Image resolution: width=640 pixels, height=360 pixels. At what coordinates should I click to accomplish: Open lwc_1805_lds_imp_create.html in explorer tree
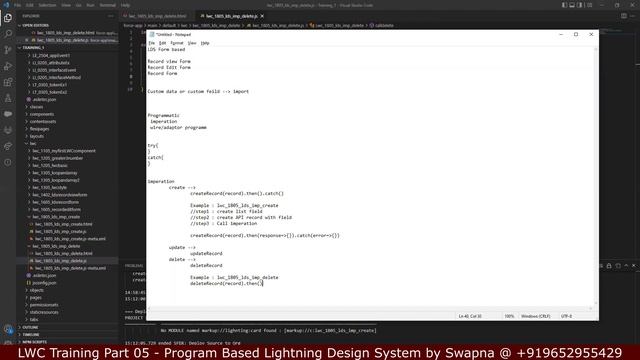click(63, 224)
